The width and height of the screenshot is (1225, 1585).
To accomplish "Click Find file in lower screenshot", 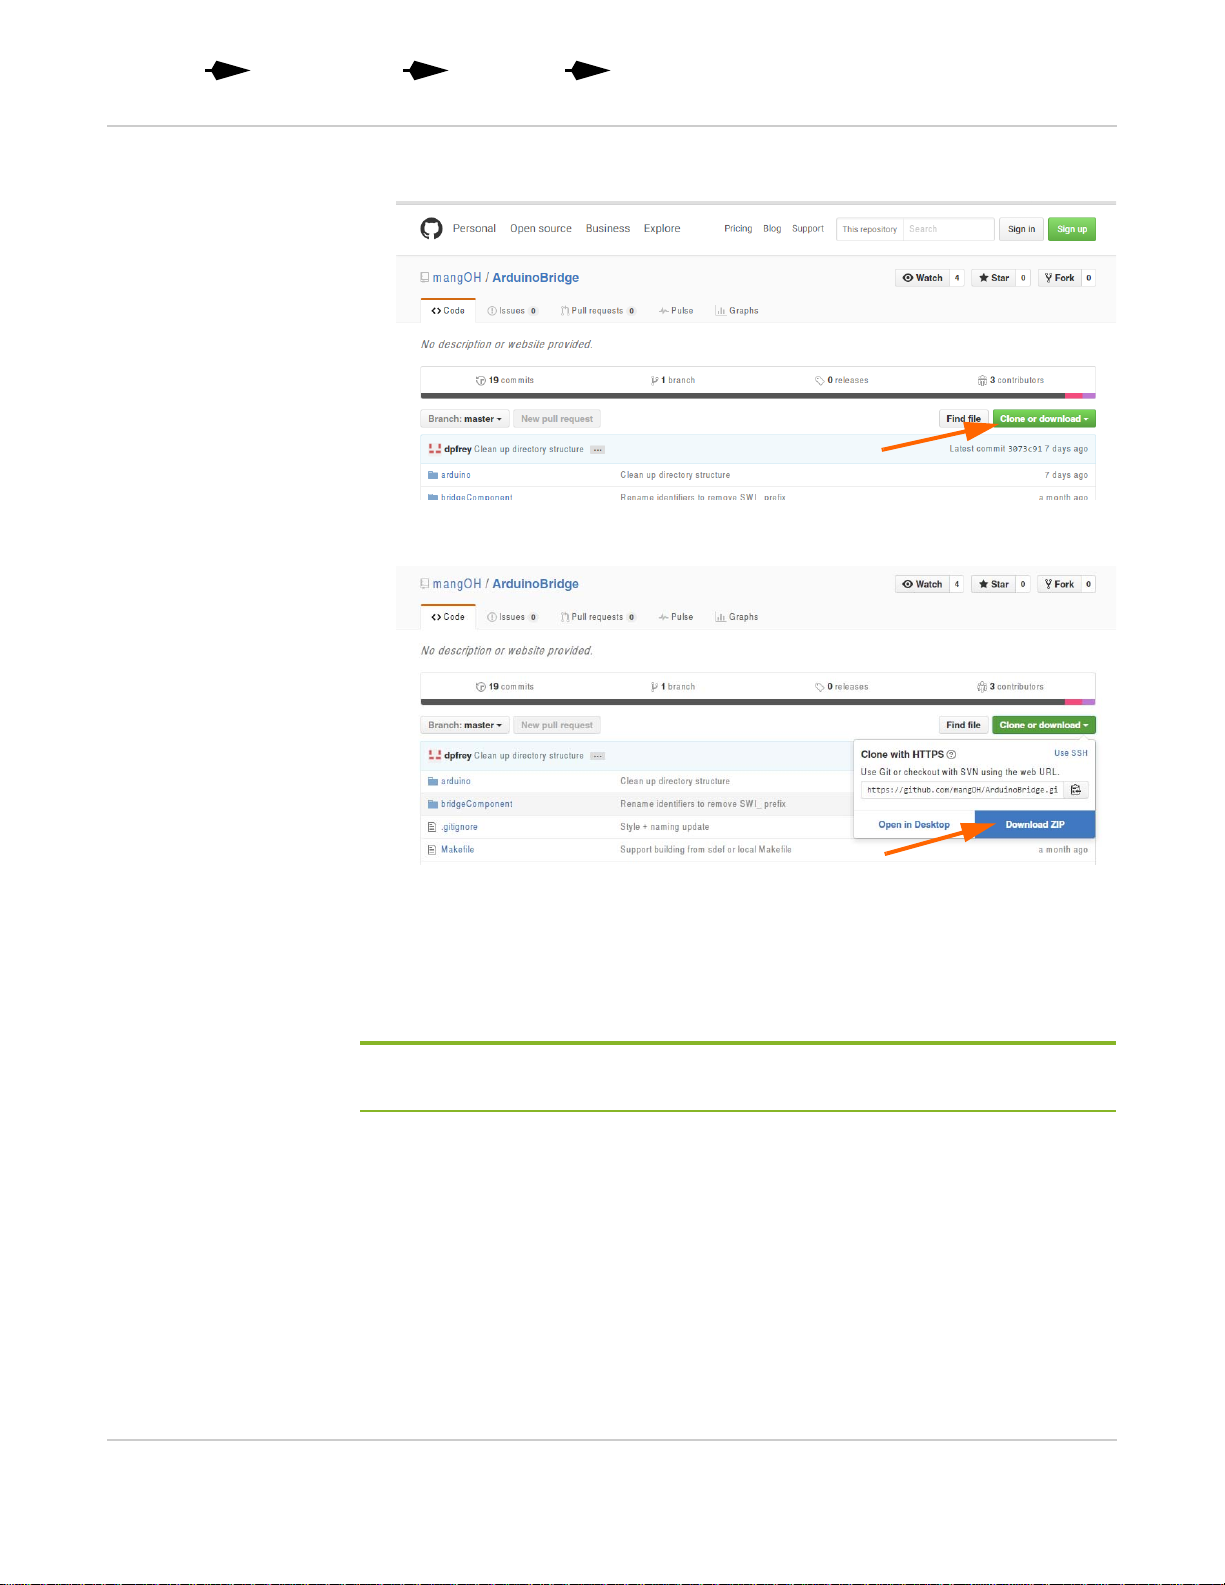I will (x=964, y=725).
